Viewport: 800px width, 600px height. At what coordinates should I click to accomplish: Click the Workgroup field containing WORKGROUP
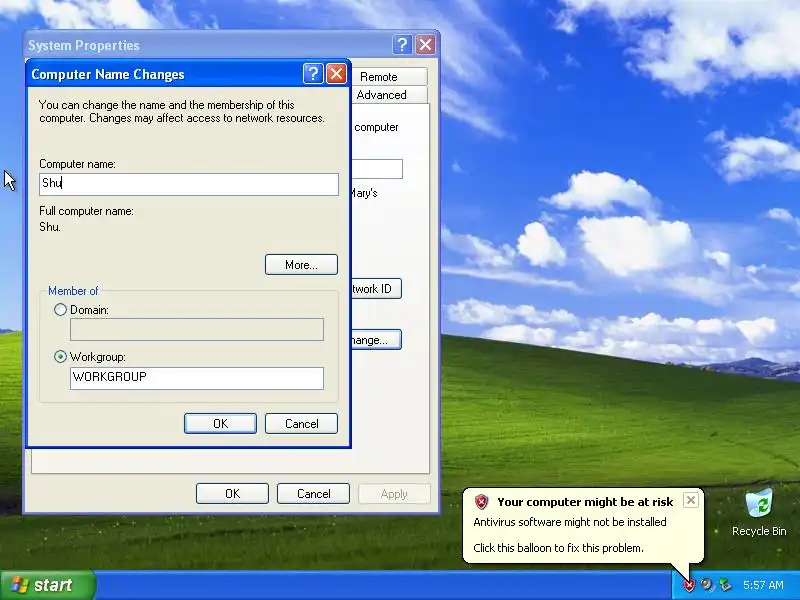coord(197,378)
